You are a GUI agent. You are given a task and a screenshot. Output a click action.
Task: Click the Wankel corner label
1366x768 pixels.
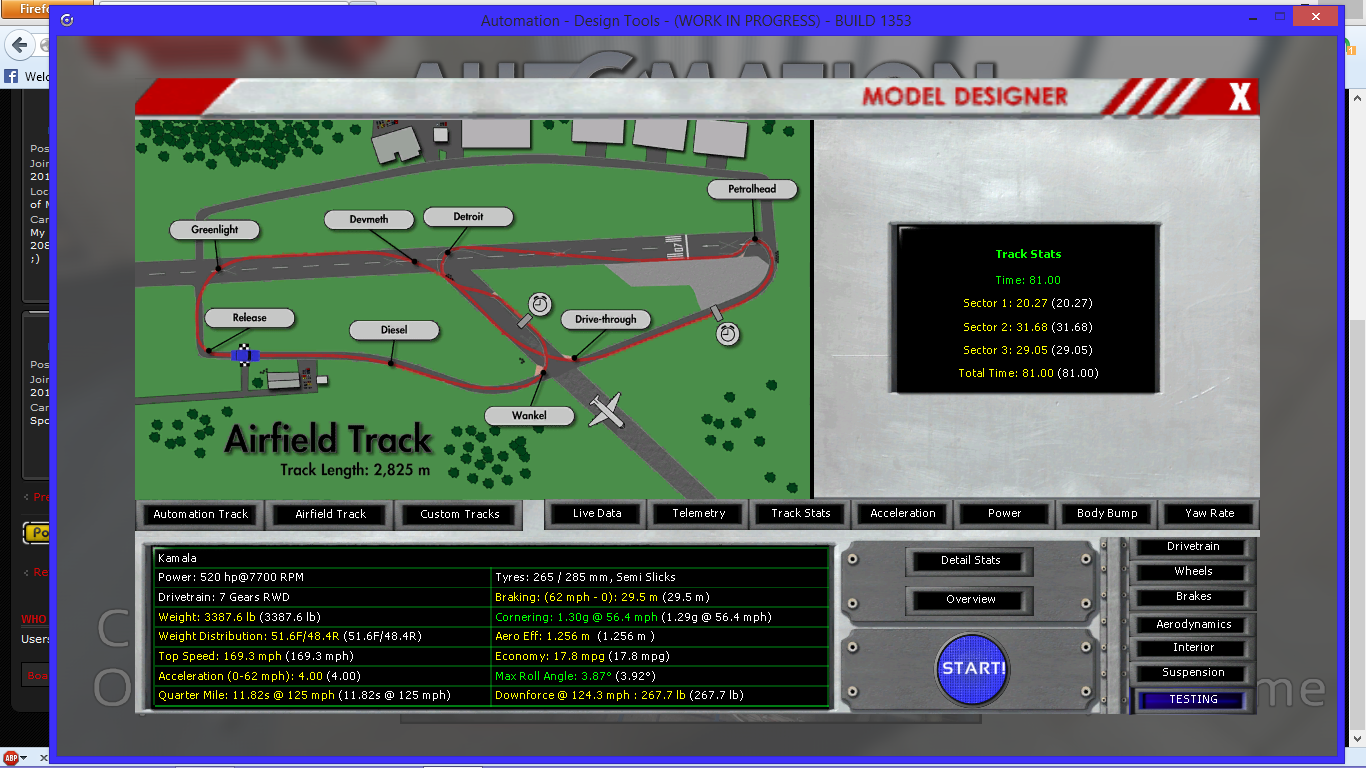click(x=529, y=415)
